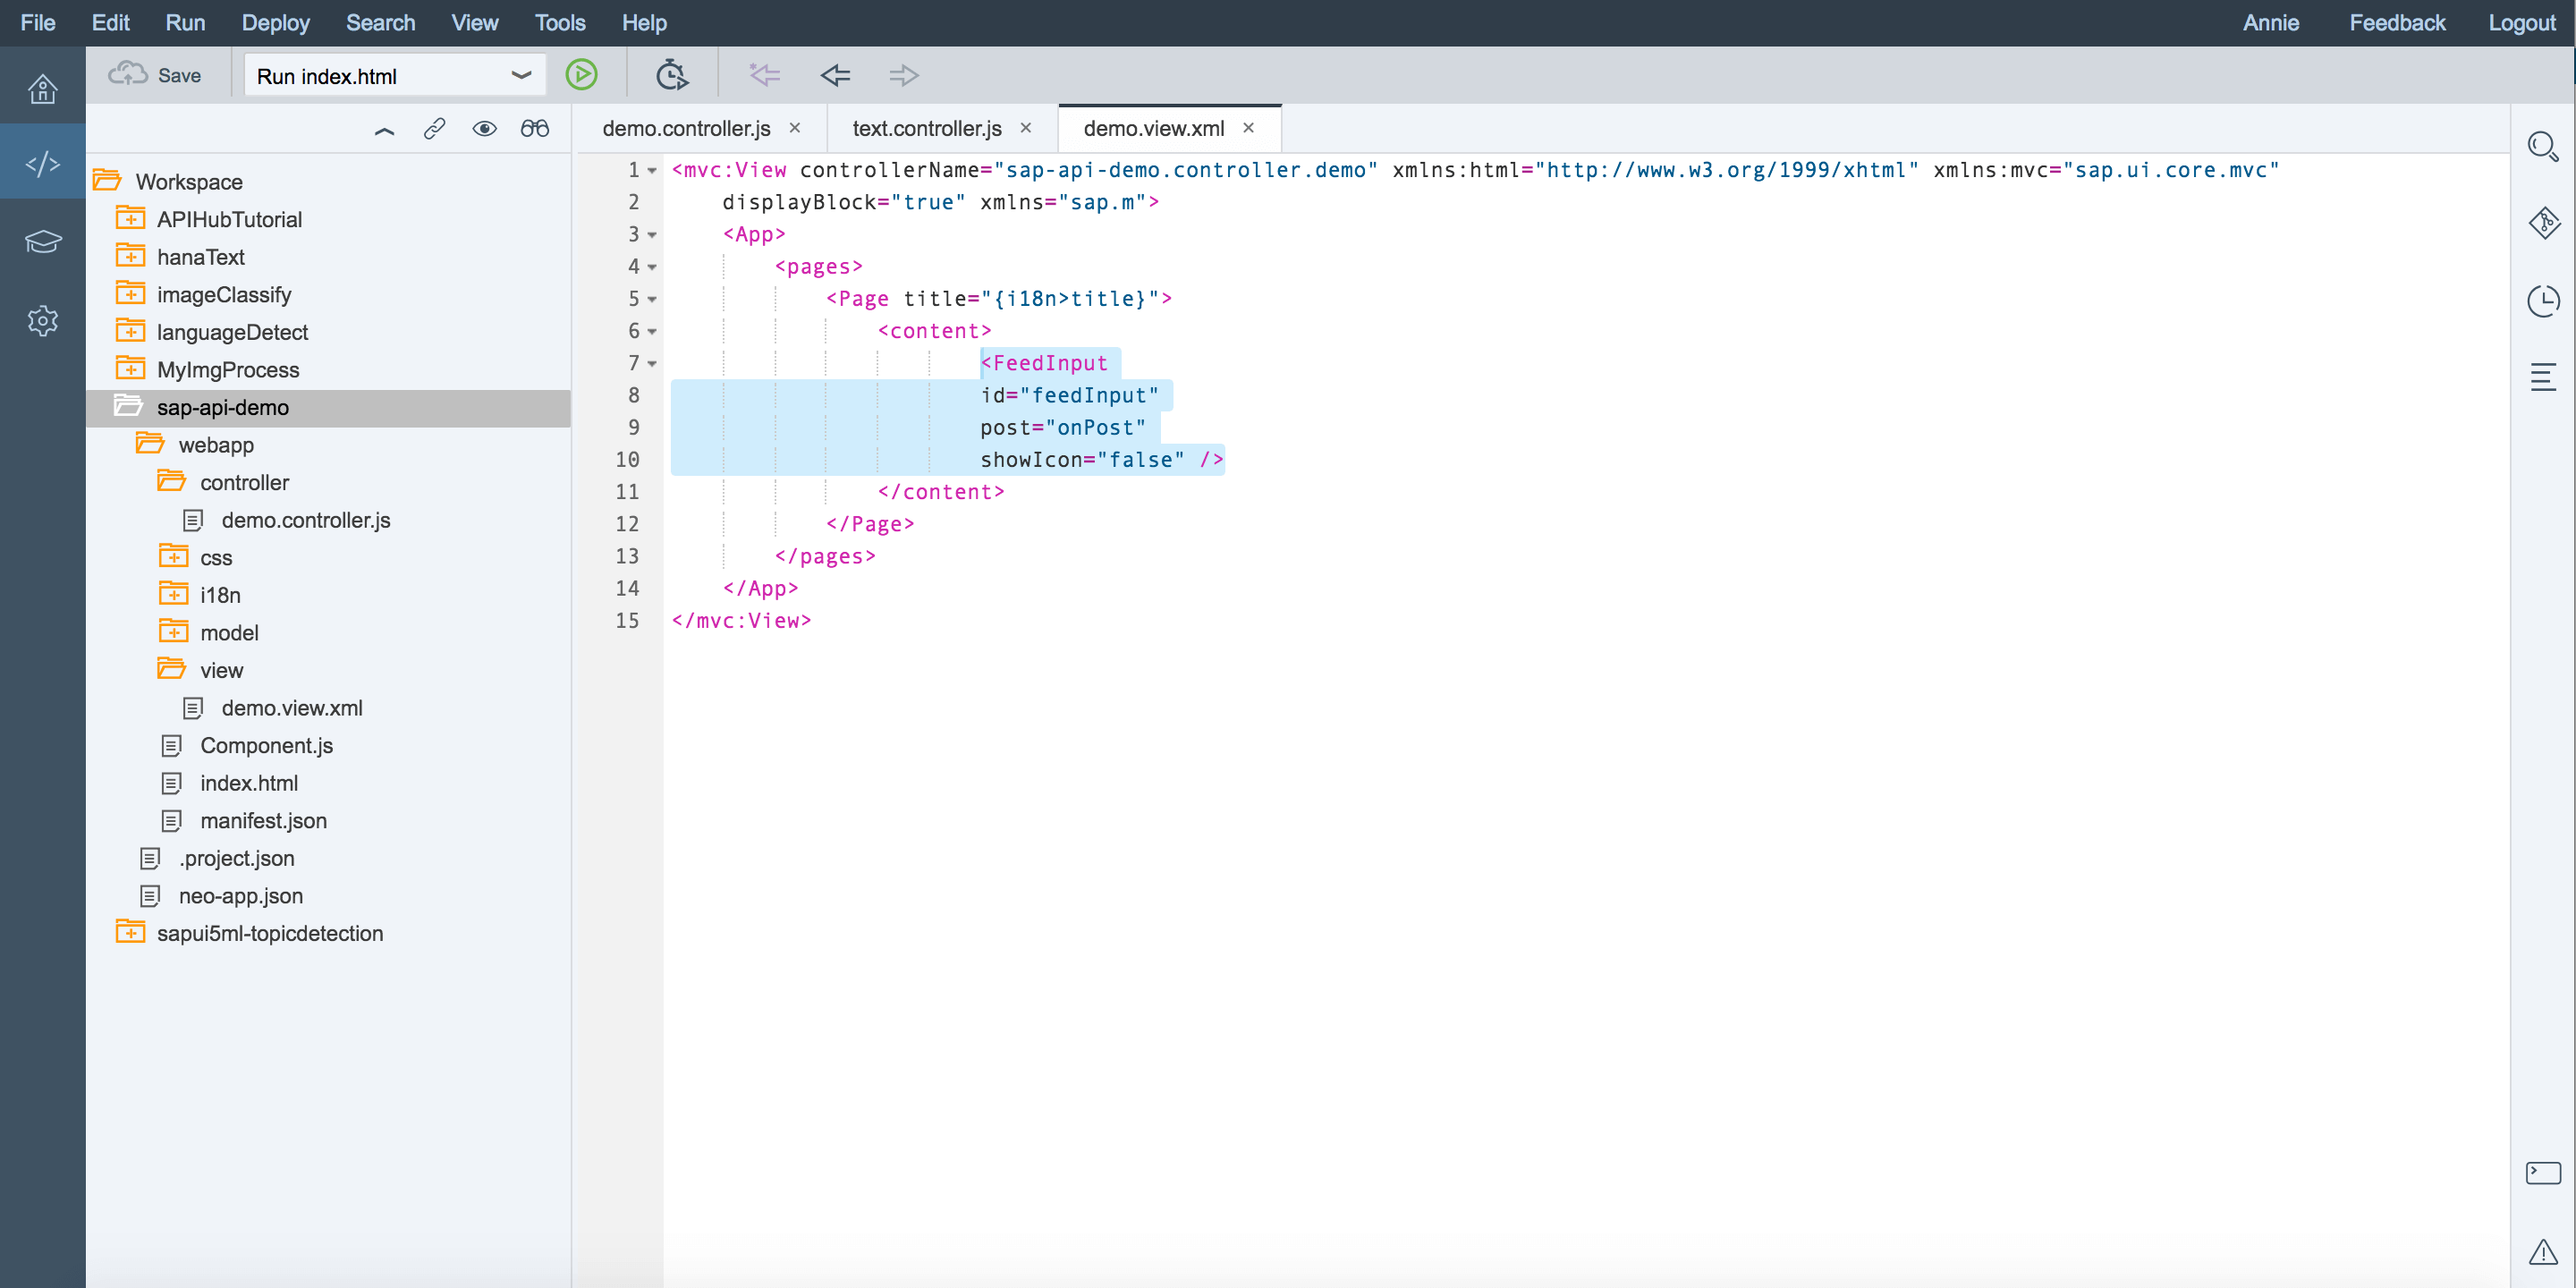The image size is (2576, 1288).
Task: Select .project.json file
Action: 237,858
